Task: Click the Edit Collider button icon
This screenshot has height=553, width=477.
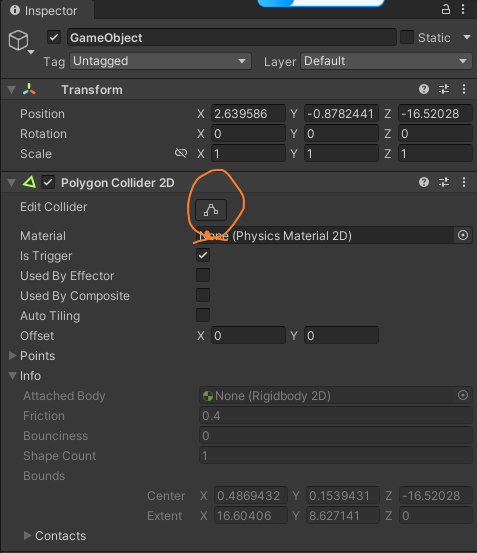Action: click(x=211, y=210)
